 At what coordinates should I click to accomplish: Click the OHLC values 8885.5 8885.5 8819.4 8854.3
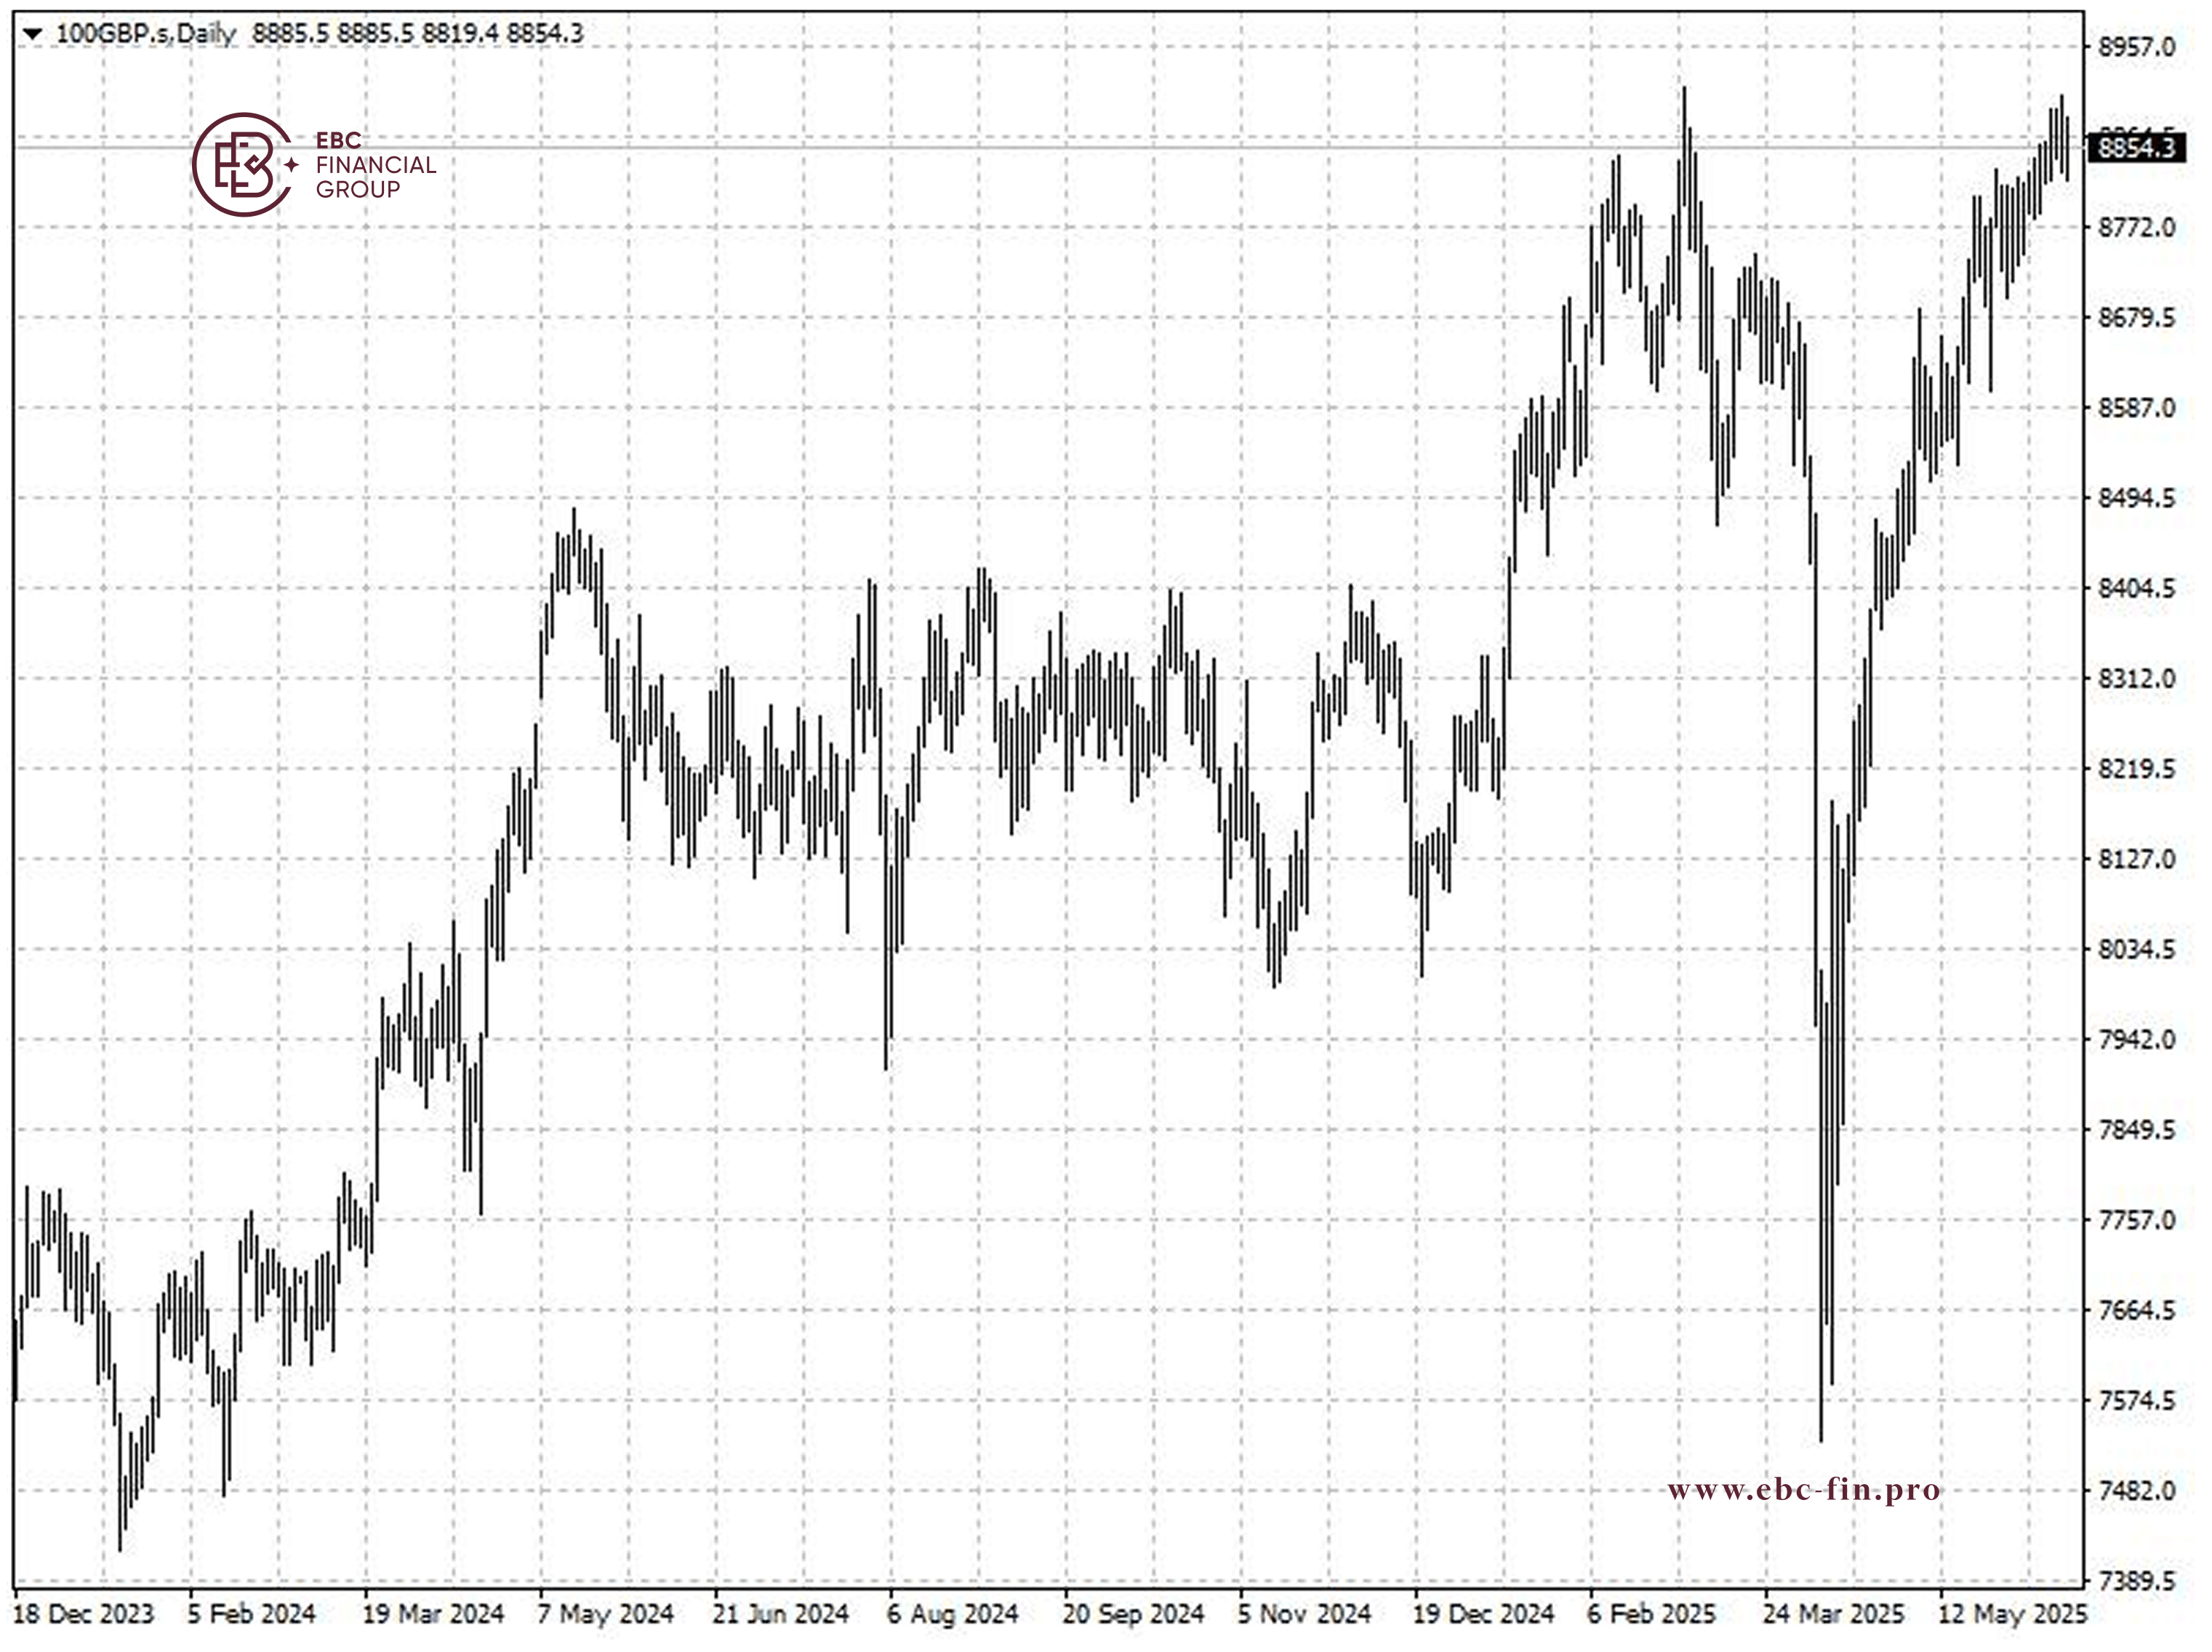click(x=418, y=34)
